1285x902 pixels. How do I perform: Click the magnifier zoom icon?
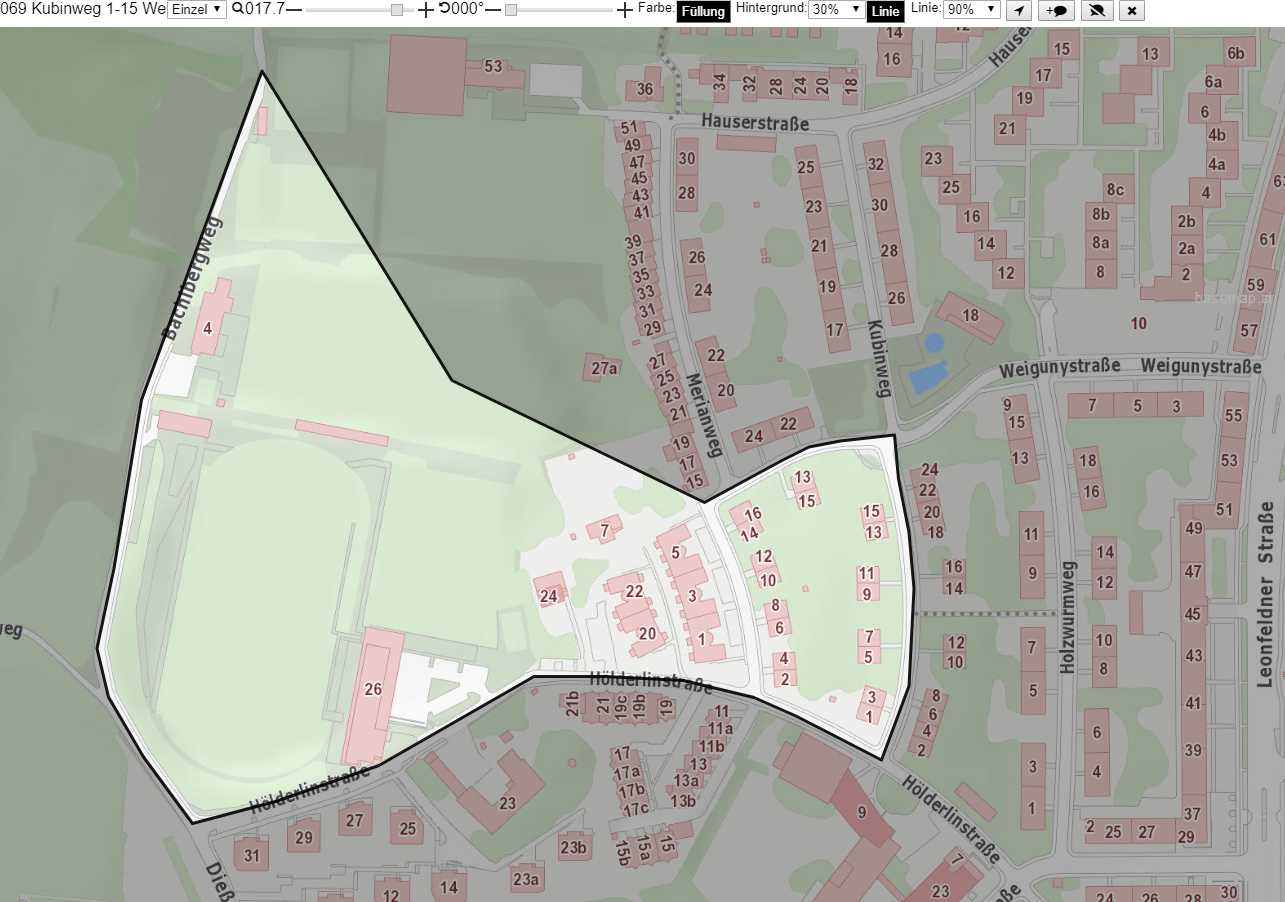click(238, 8)
